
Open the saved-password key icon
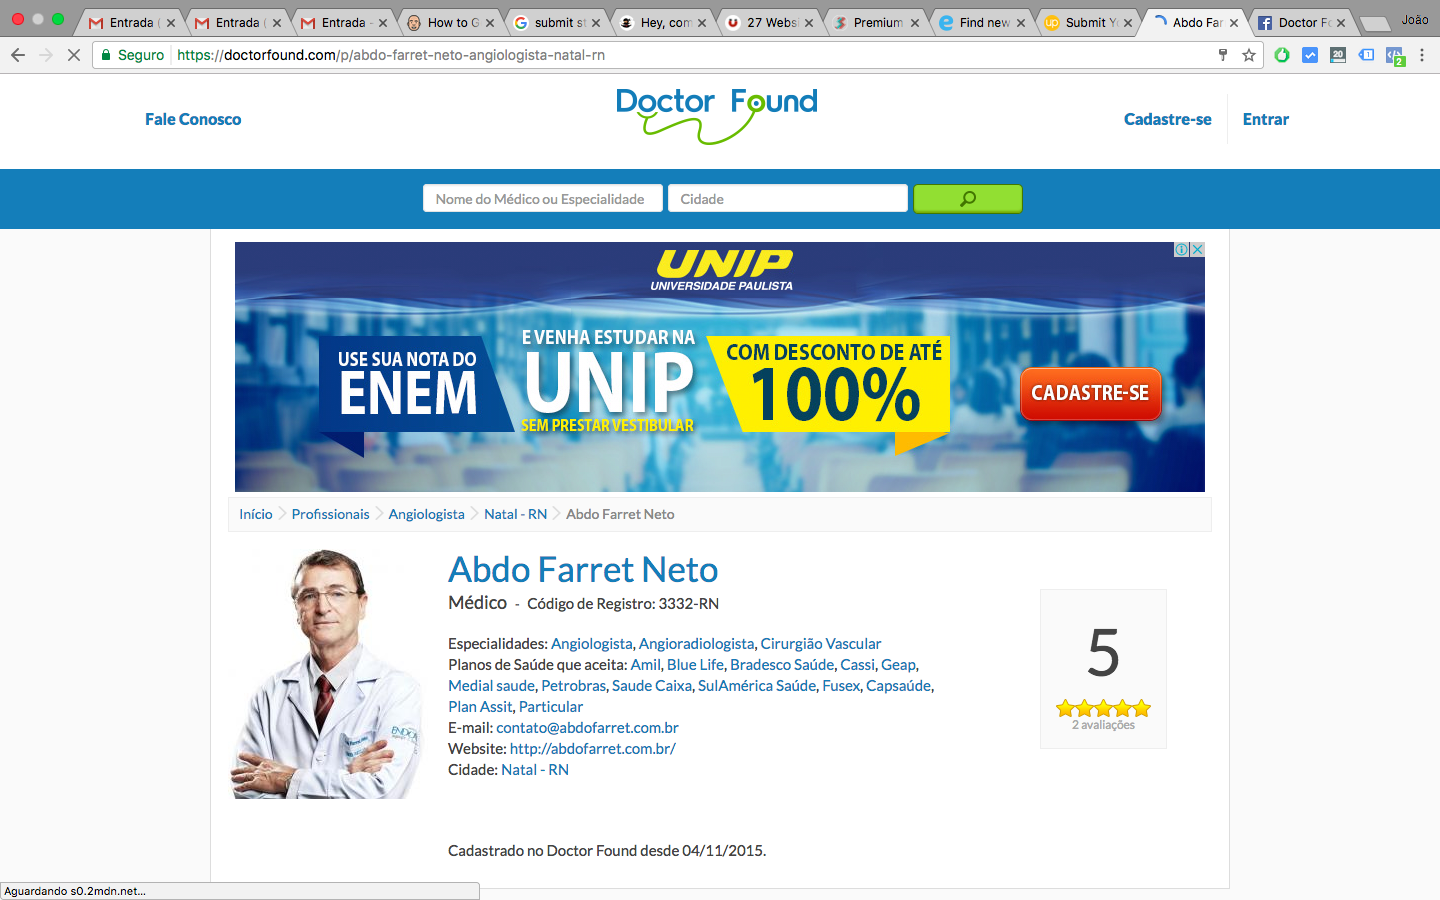click(1222, 55)
